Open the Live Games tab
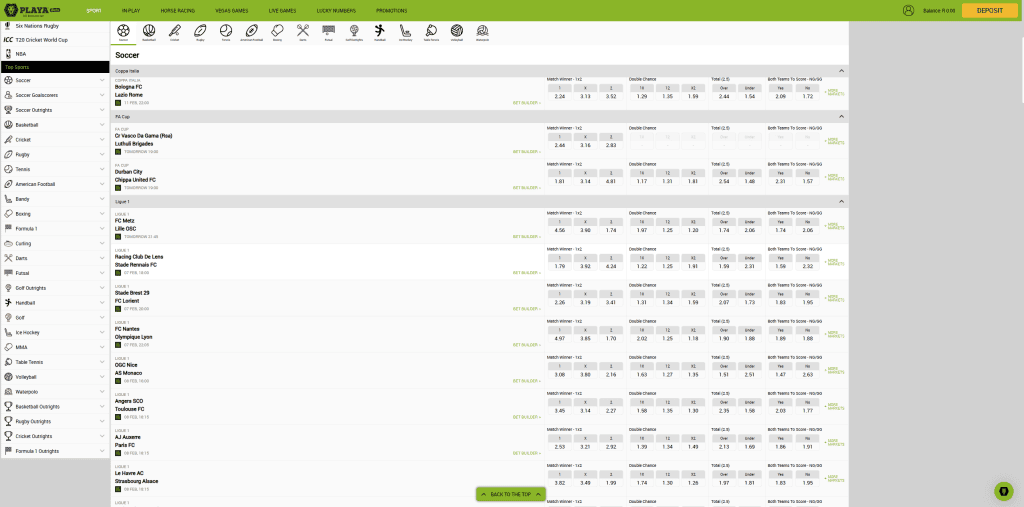1024x507 pixels. (x=282, y=10)
